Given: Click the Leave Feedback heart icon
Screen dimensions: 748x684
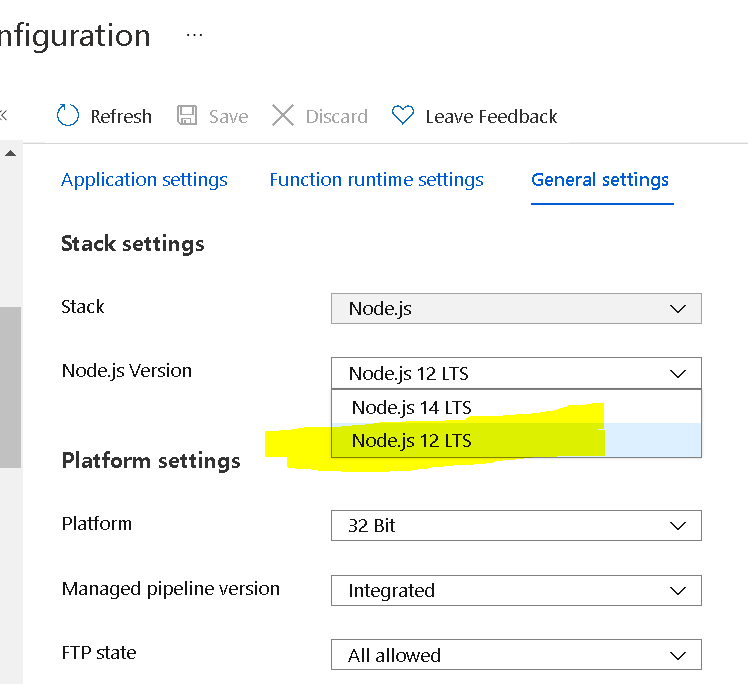Looking at the screenshot, I should [403, 116].
